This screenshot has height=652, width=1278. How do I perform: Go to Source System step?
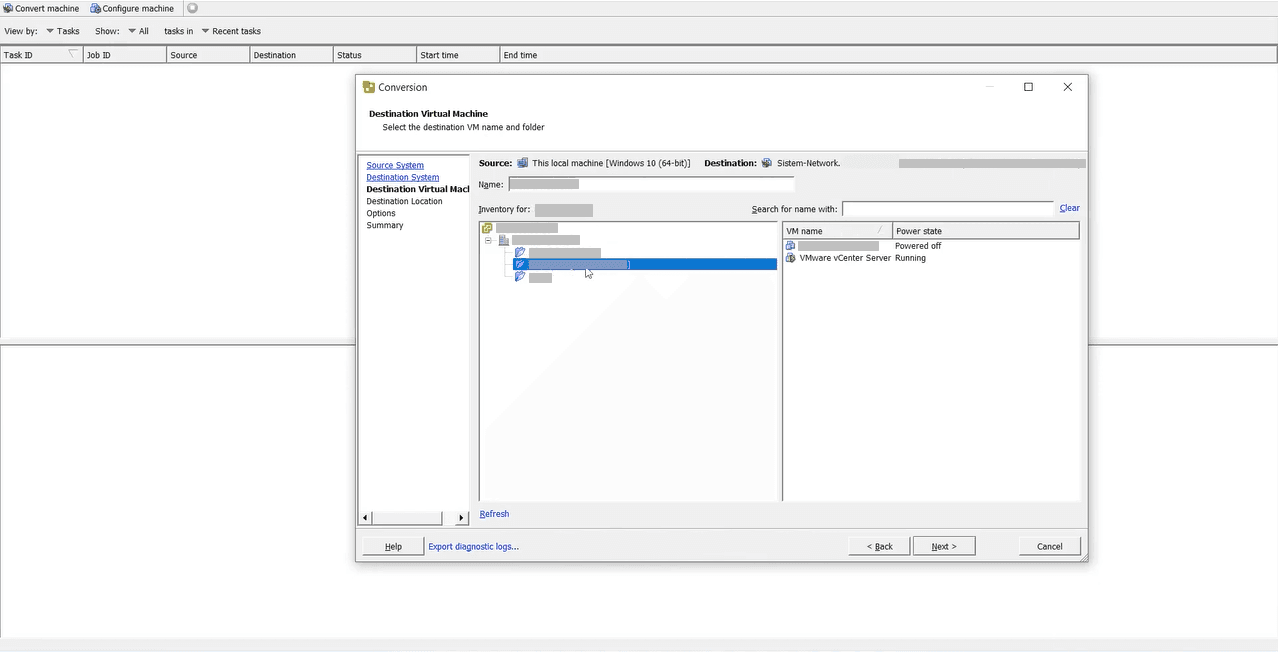coord(394,165)
